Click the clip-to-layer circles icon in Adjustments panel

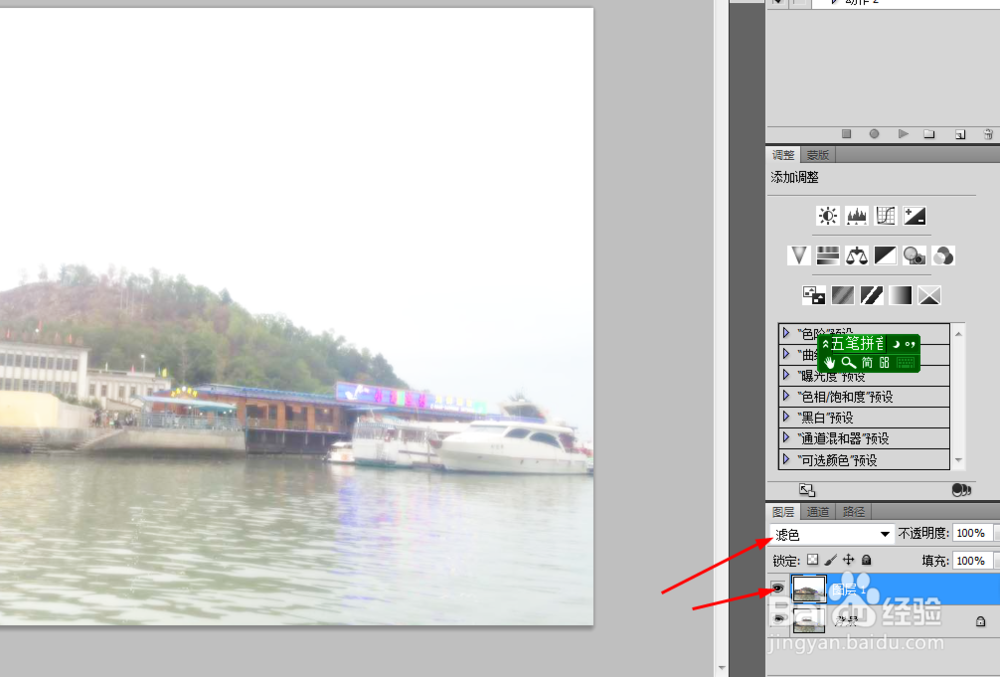(x=960, y=490)
